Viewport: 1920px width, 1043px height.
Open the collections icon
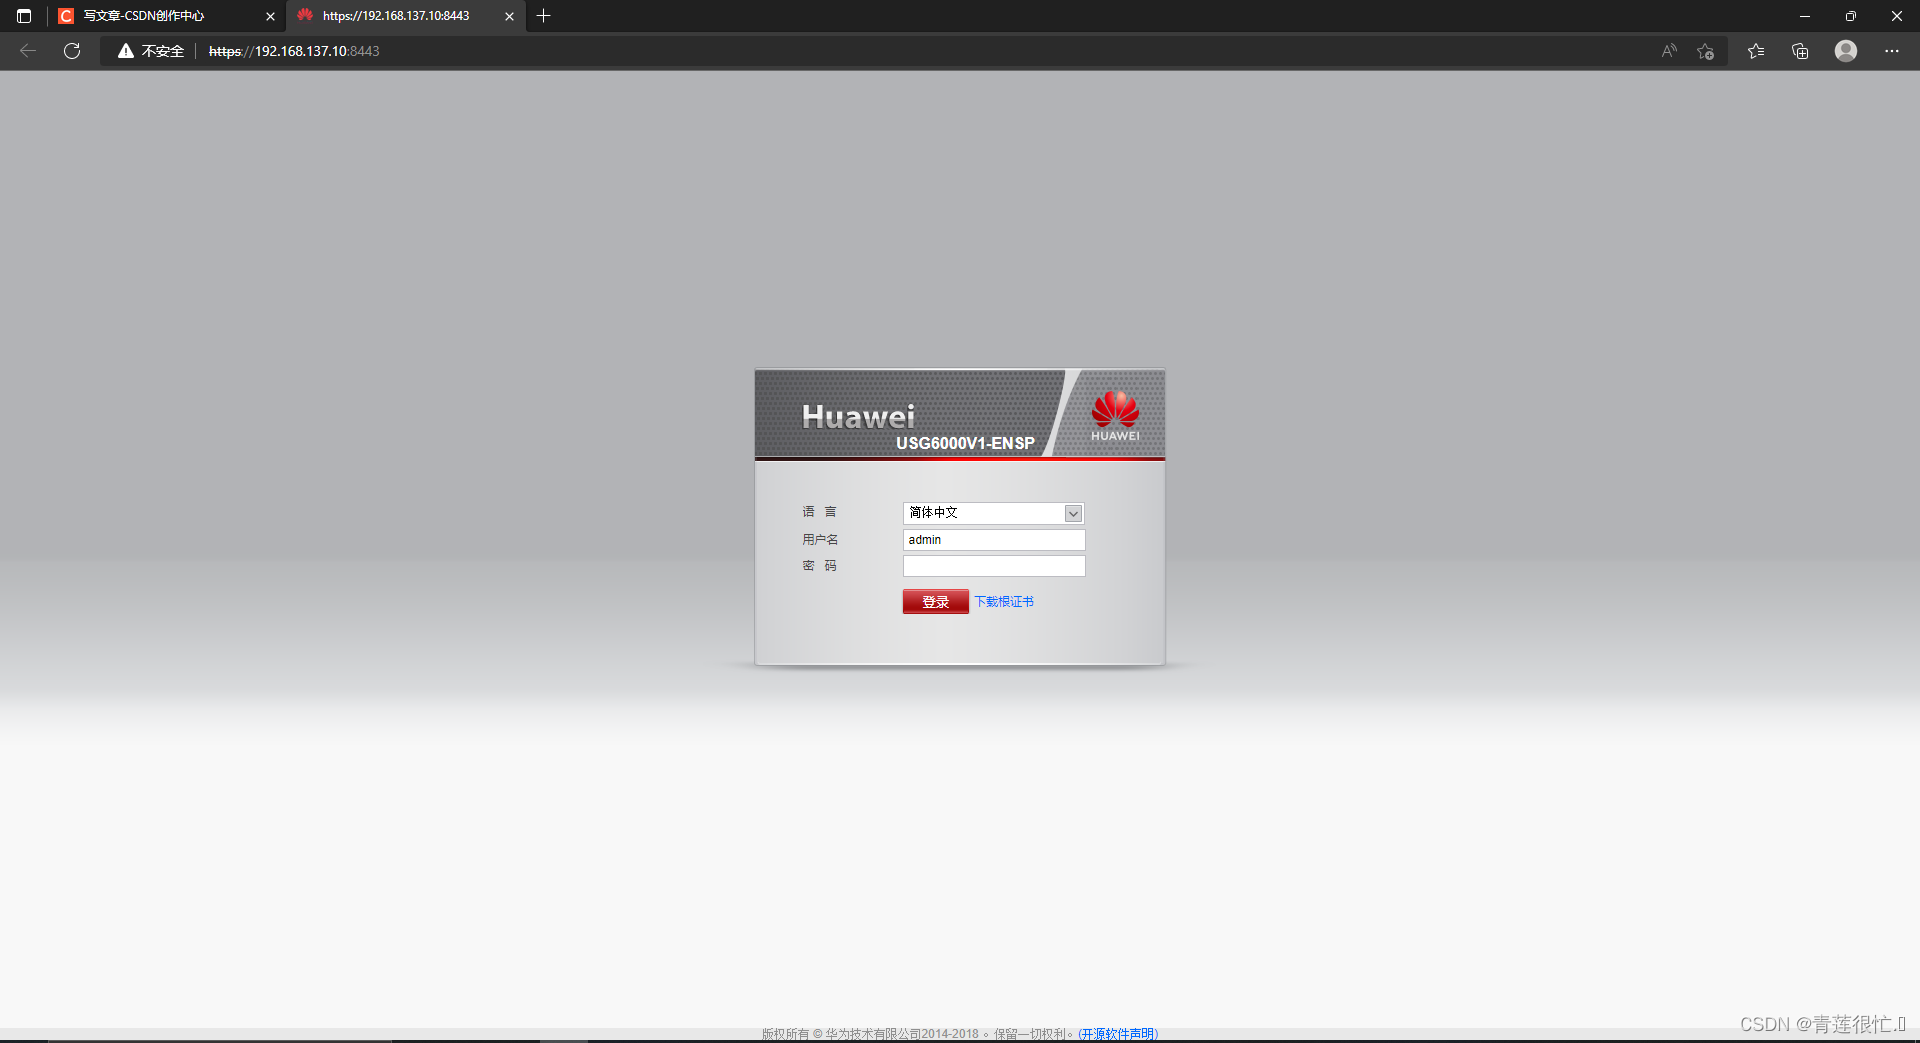coord(1800,51)
